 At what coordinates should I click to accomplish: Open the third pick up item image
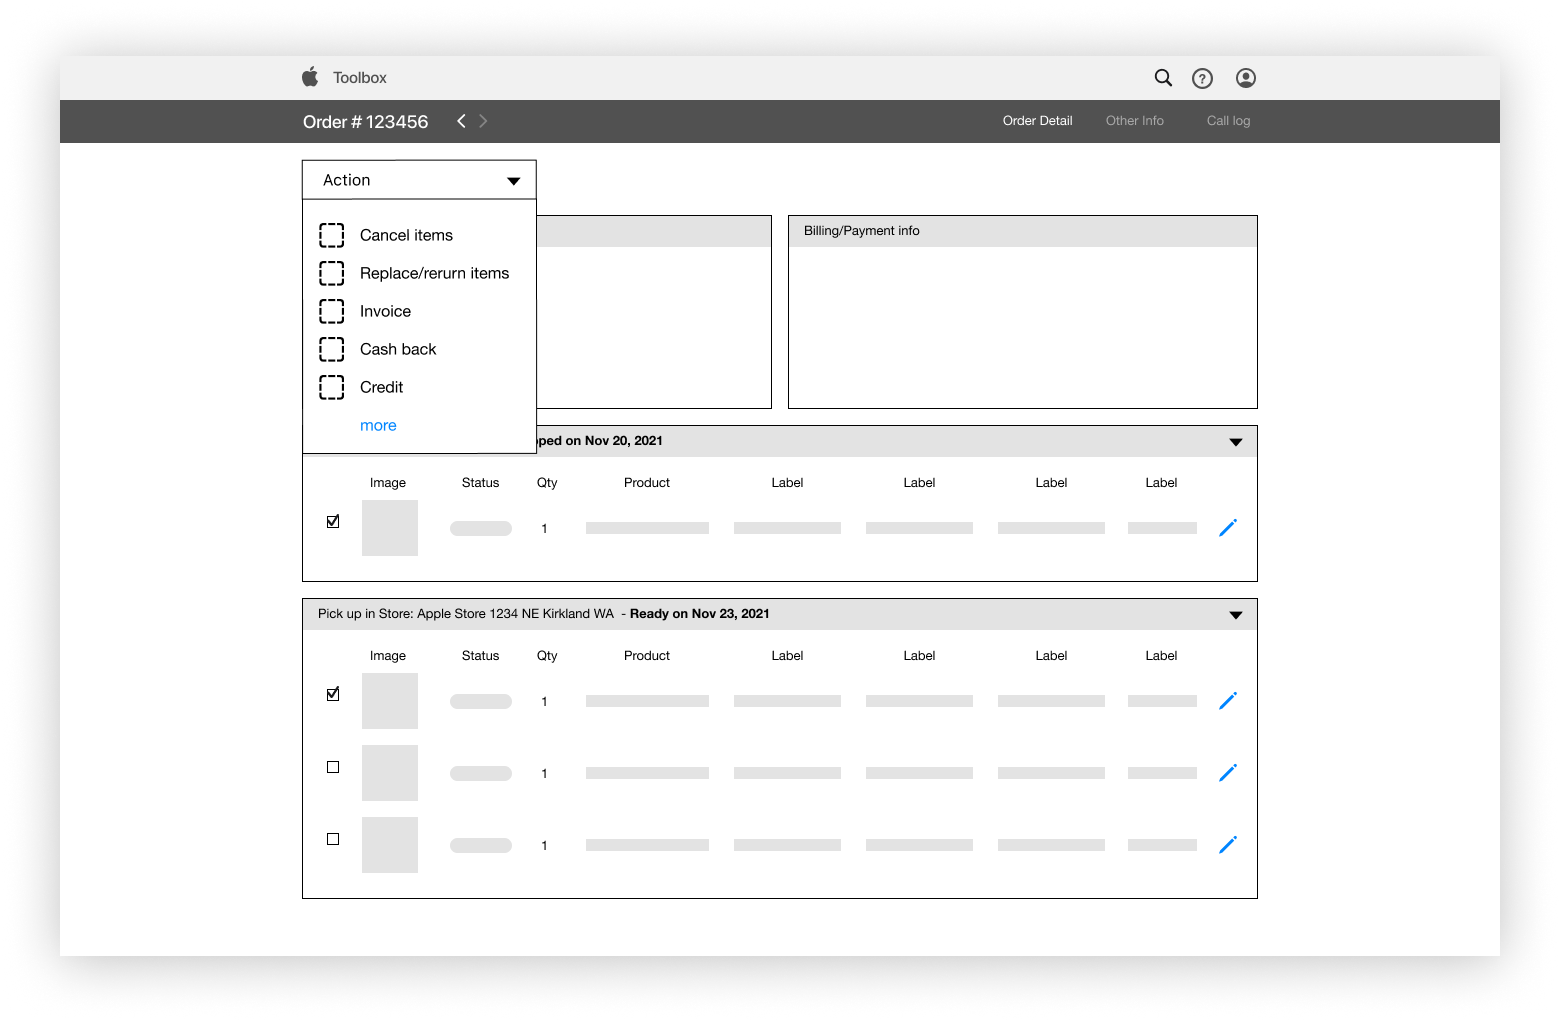(x=390, y=845)
